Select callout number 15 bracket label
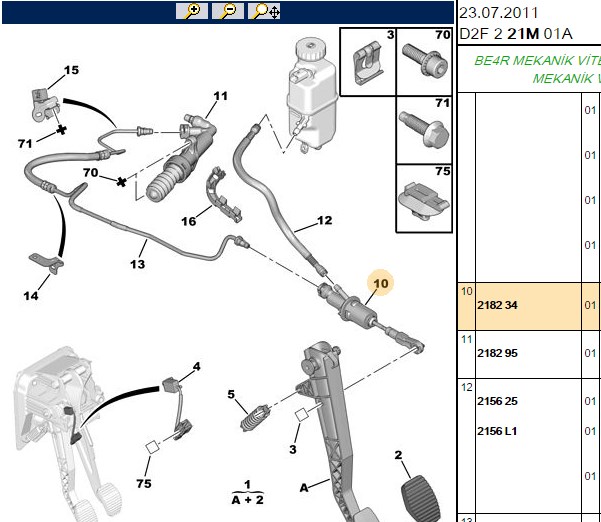The image size is (601, 522). [71, 70]
